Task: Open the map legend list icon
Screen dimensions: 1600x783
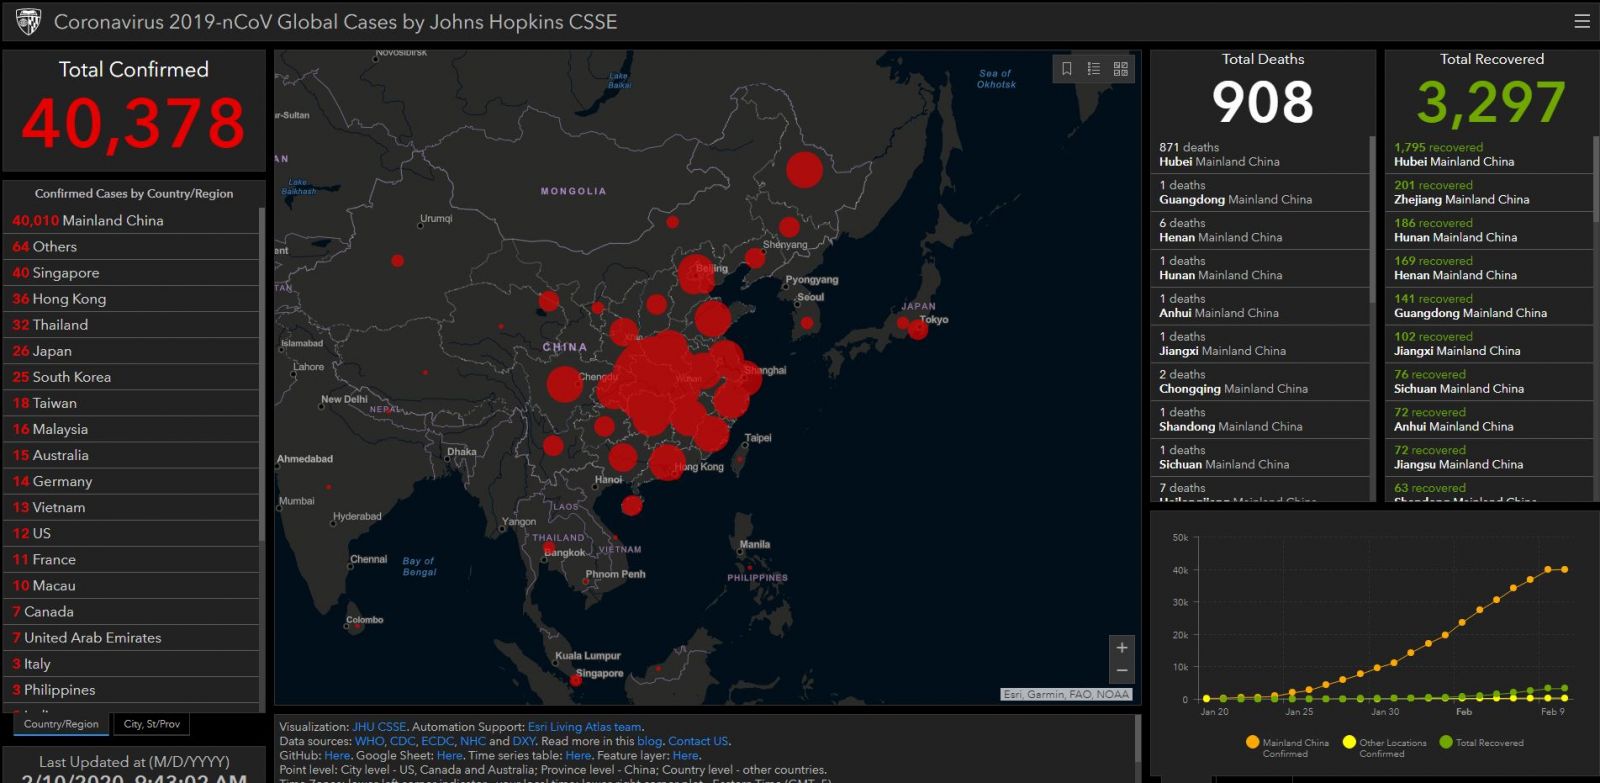Action: tap(1094, 69)
